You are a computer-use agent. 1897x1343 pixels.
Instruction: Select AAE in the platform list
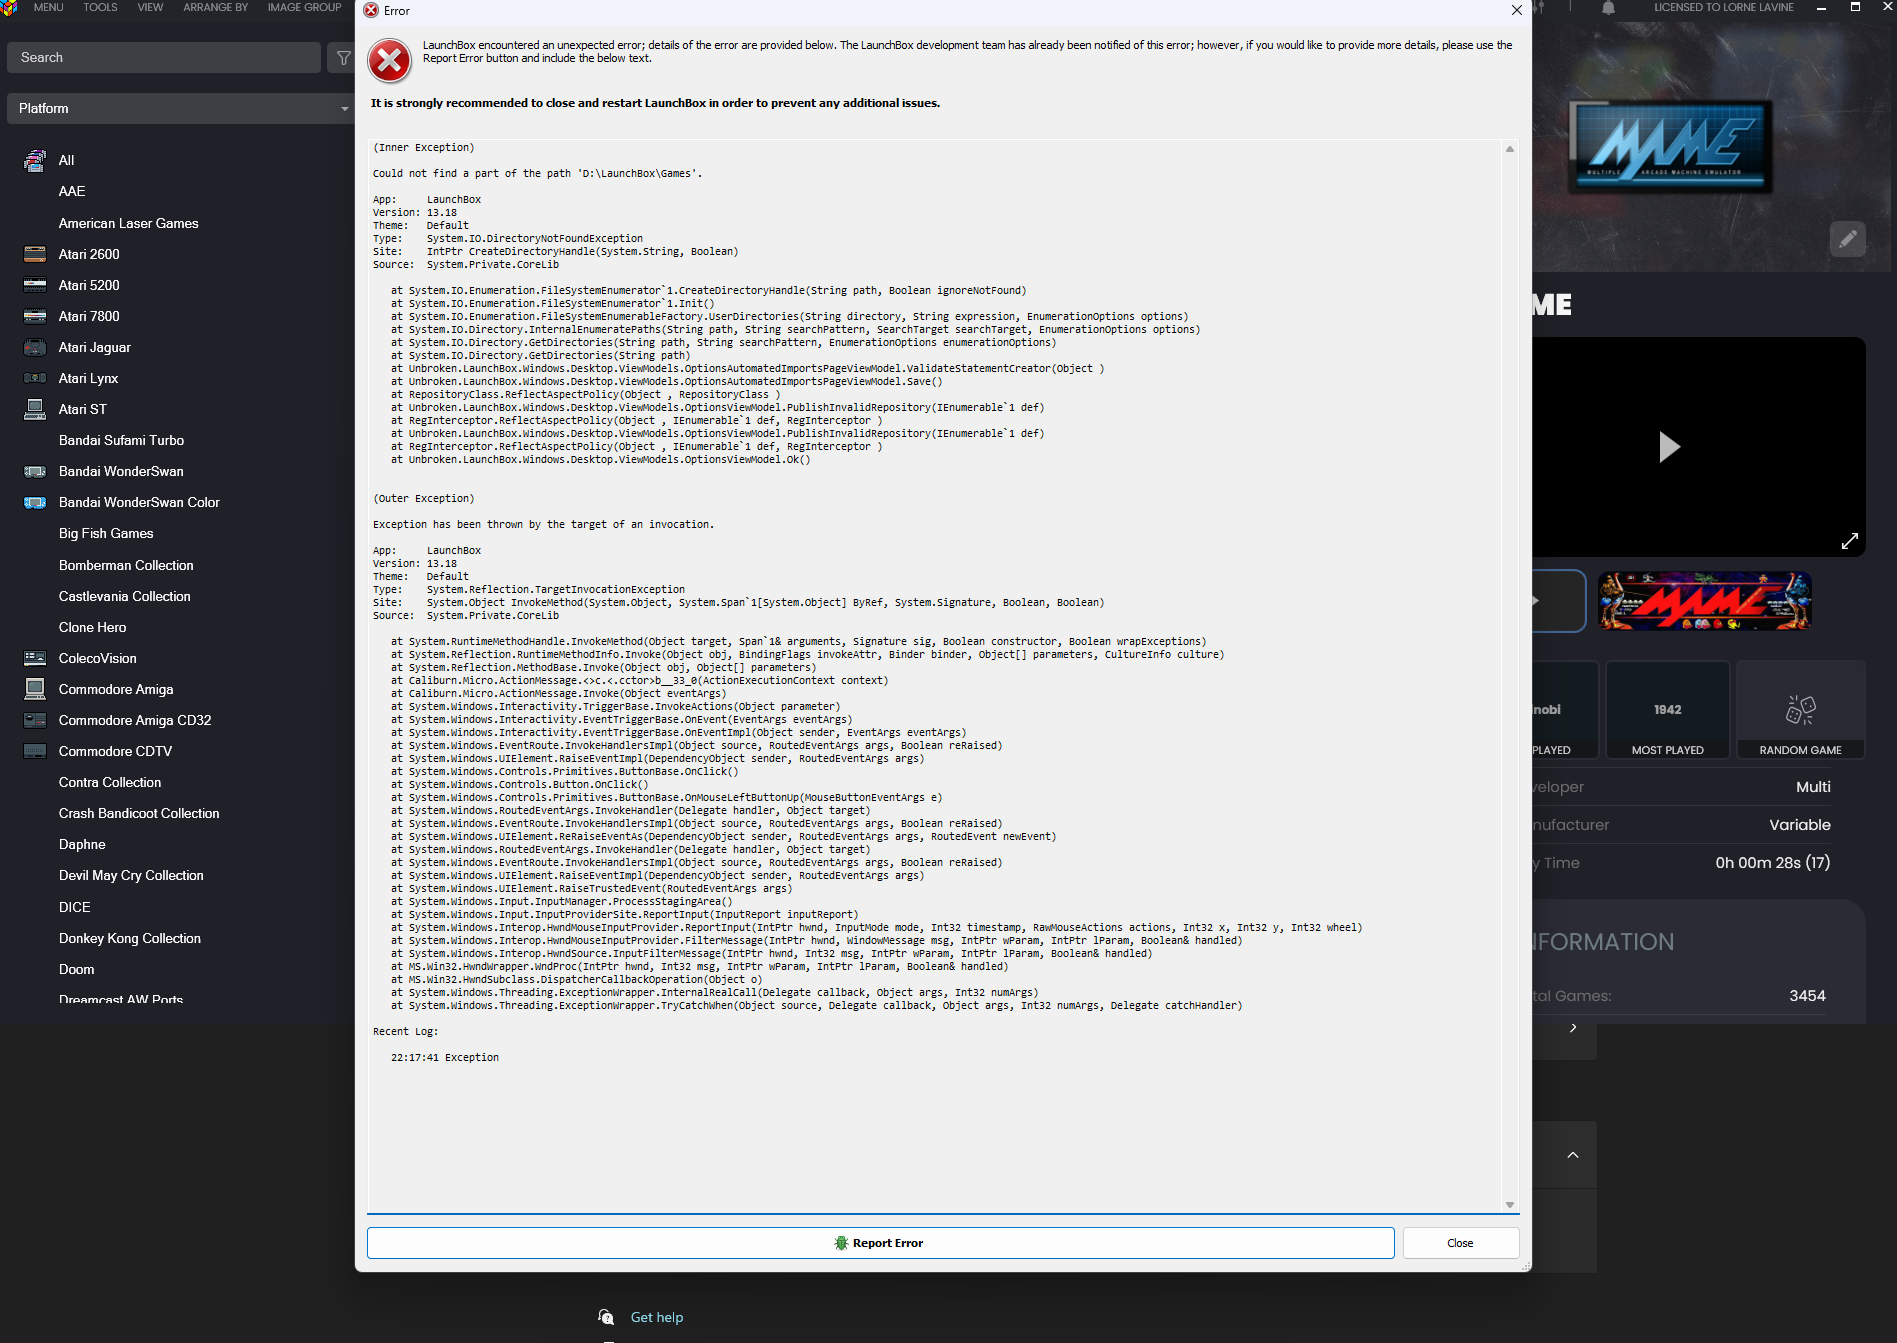(72, 191)
